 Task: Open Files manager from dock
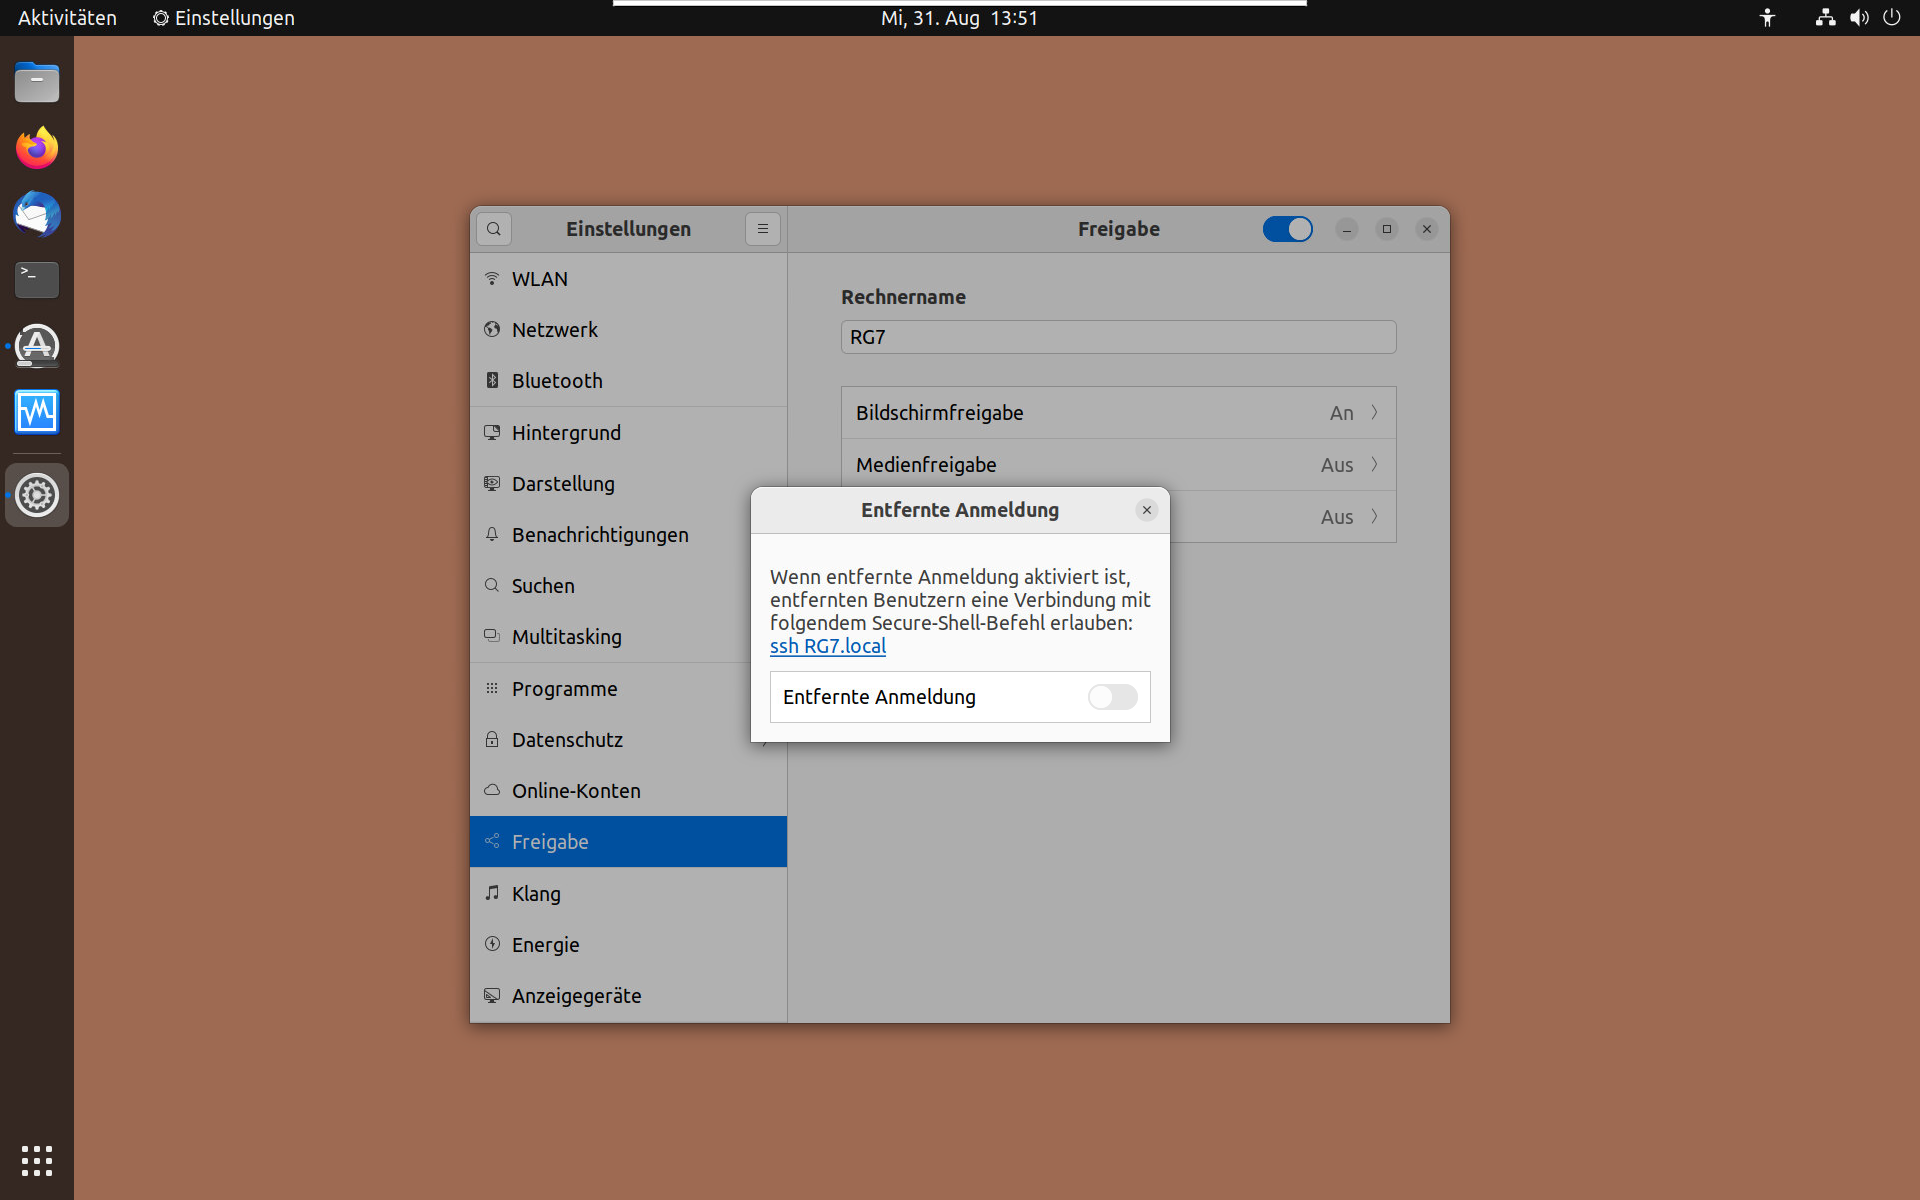tap(37, 83)
